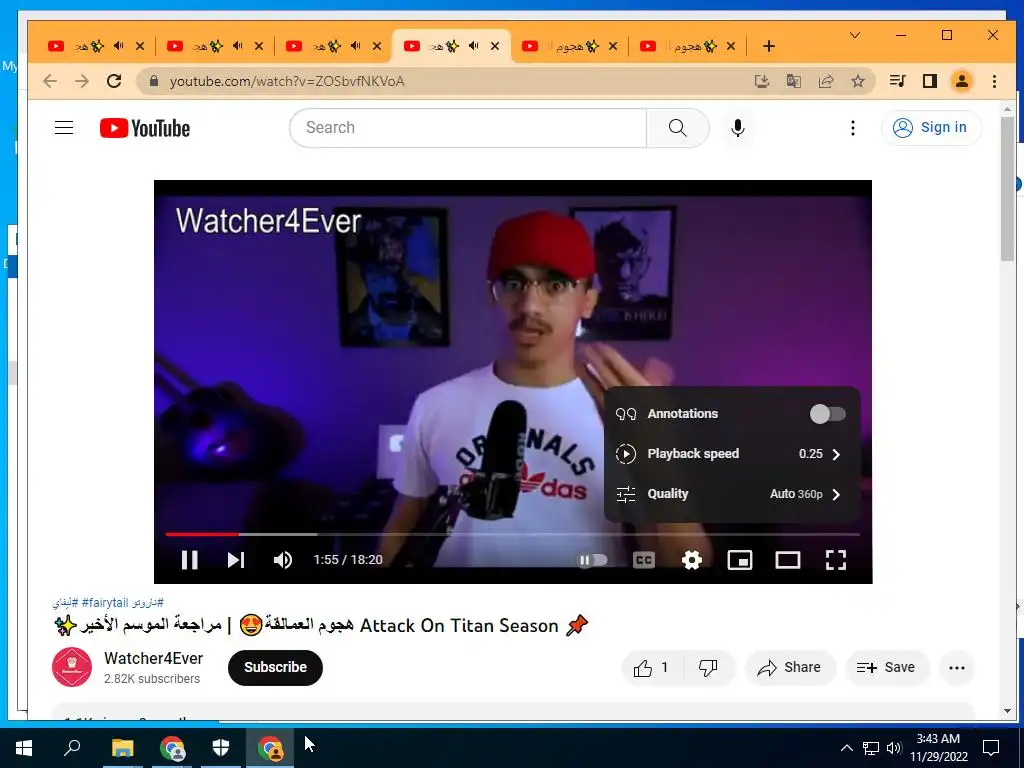Screen dimensions: 1024x768
Task: Skip to the next video
Action: 236,560
